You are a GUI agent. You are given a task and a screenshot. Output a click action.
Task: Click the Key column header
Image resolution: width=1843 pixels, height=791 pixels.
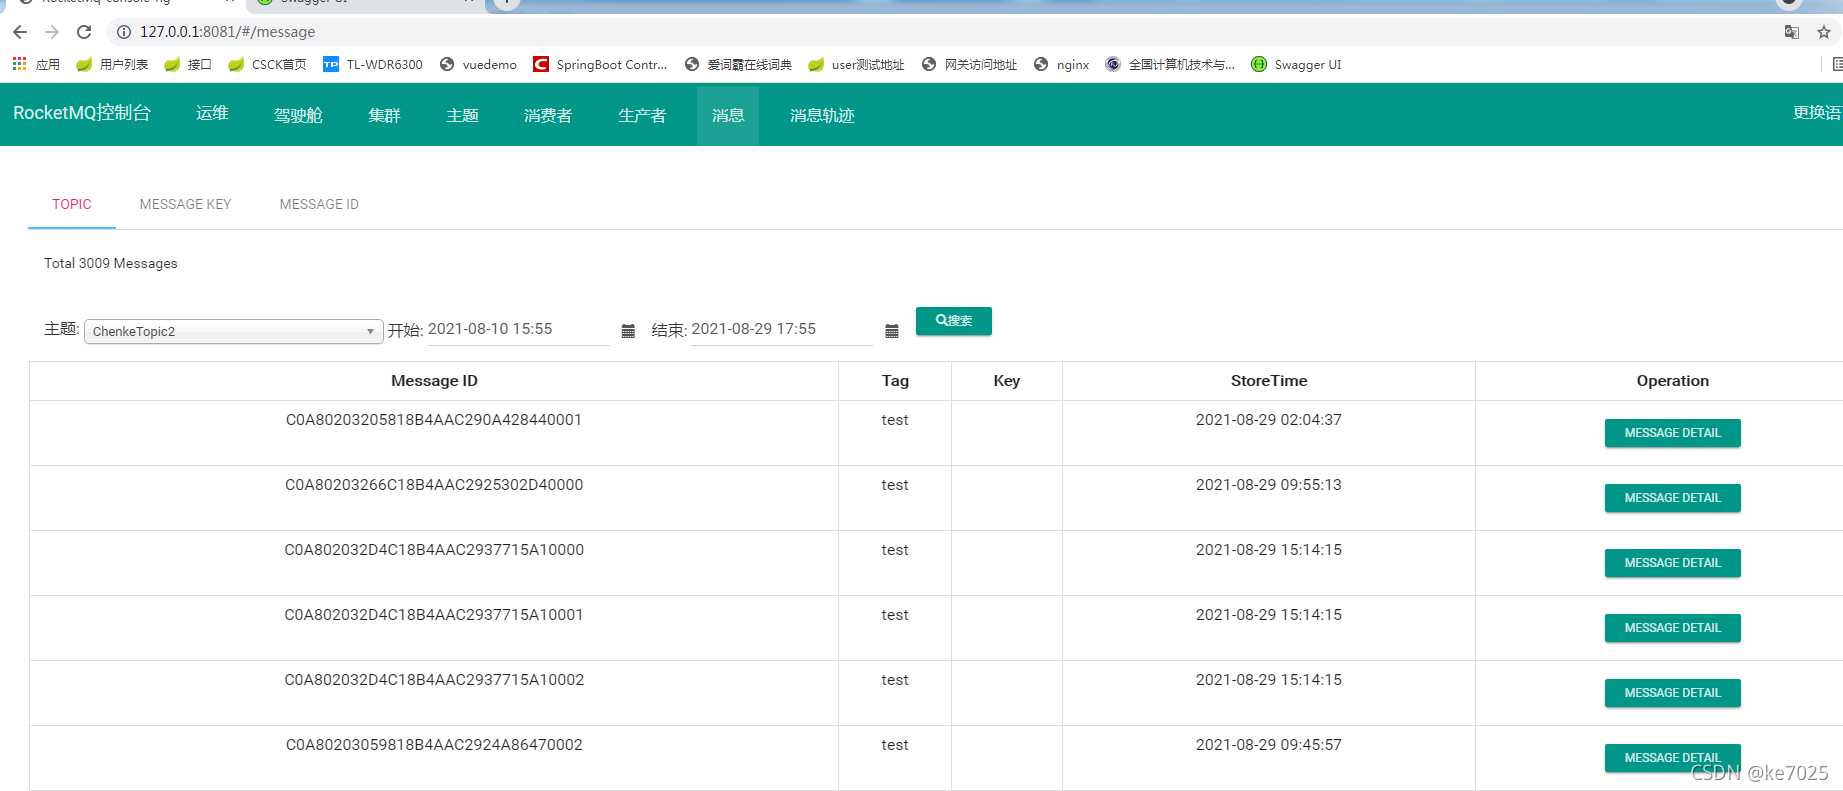1007,381
